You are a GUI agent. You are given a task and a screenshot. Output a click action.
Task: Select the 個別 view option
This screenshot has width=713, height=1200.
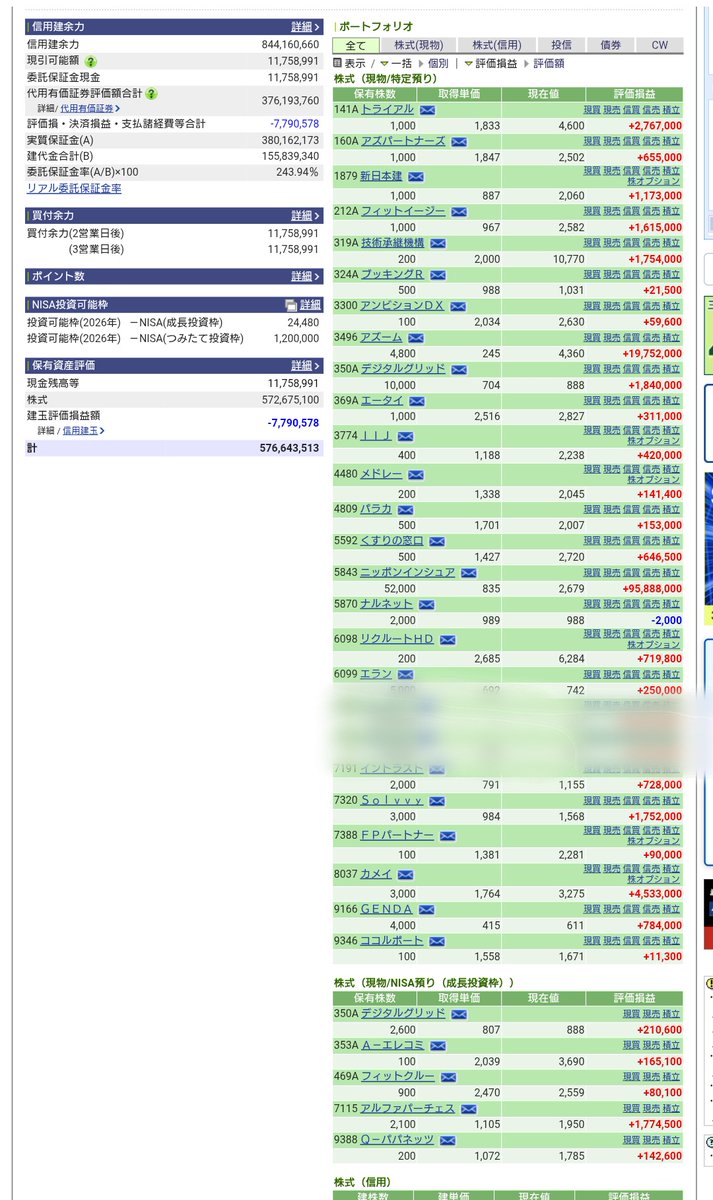click(438, 63)
